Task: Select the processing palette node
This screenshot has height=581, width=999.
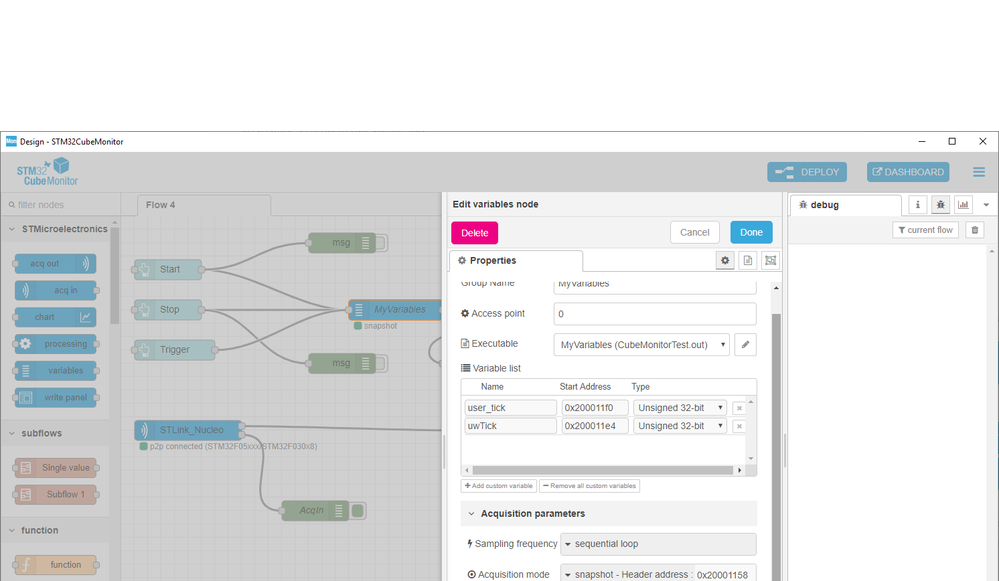Action: pyautogui.click(x=55, y=344)
